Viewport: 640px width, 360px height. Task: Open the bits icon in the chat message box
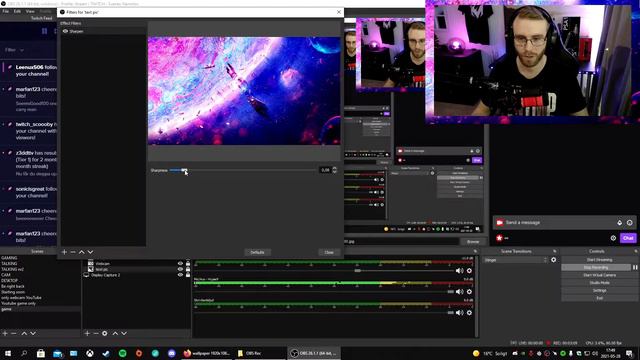[620, 222]
